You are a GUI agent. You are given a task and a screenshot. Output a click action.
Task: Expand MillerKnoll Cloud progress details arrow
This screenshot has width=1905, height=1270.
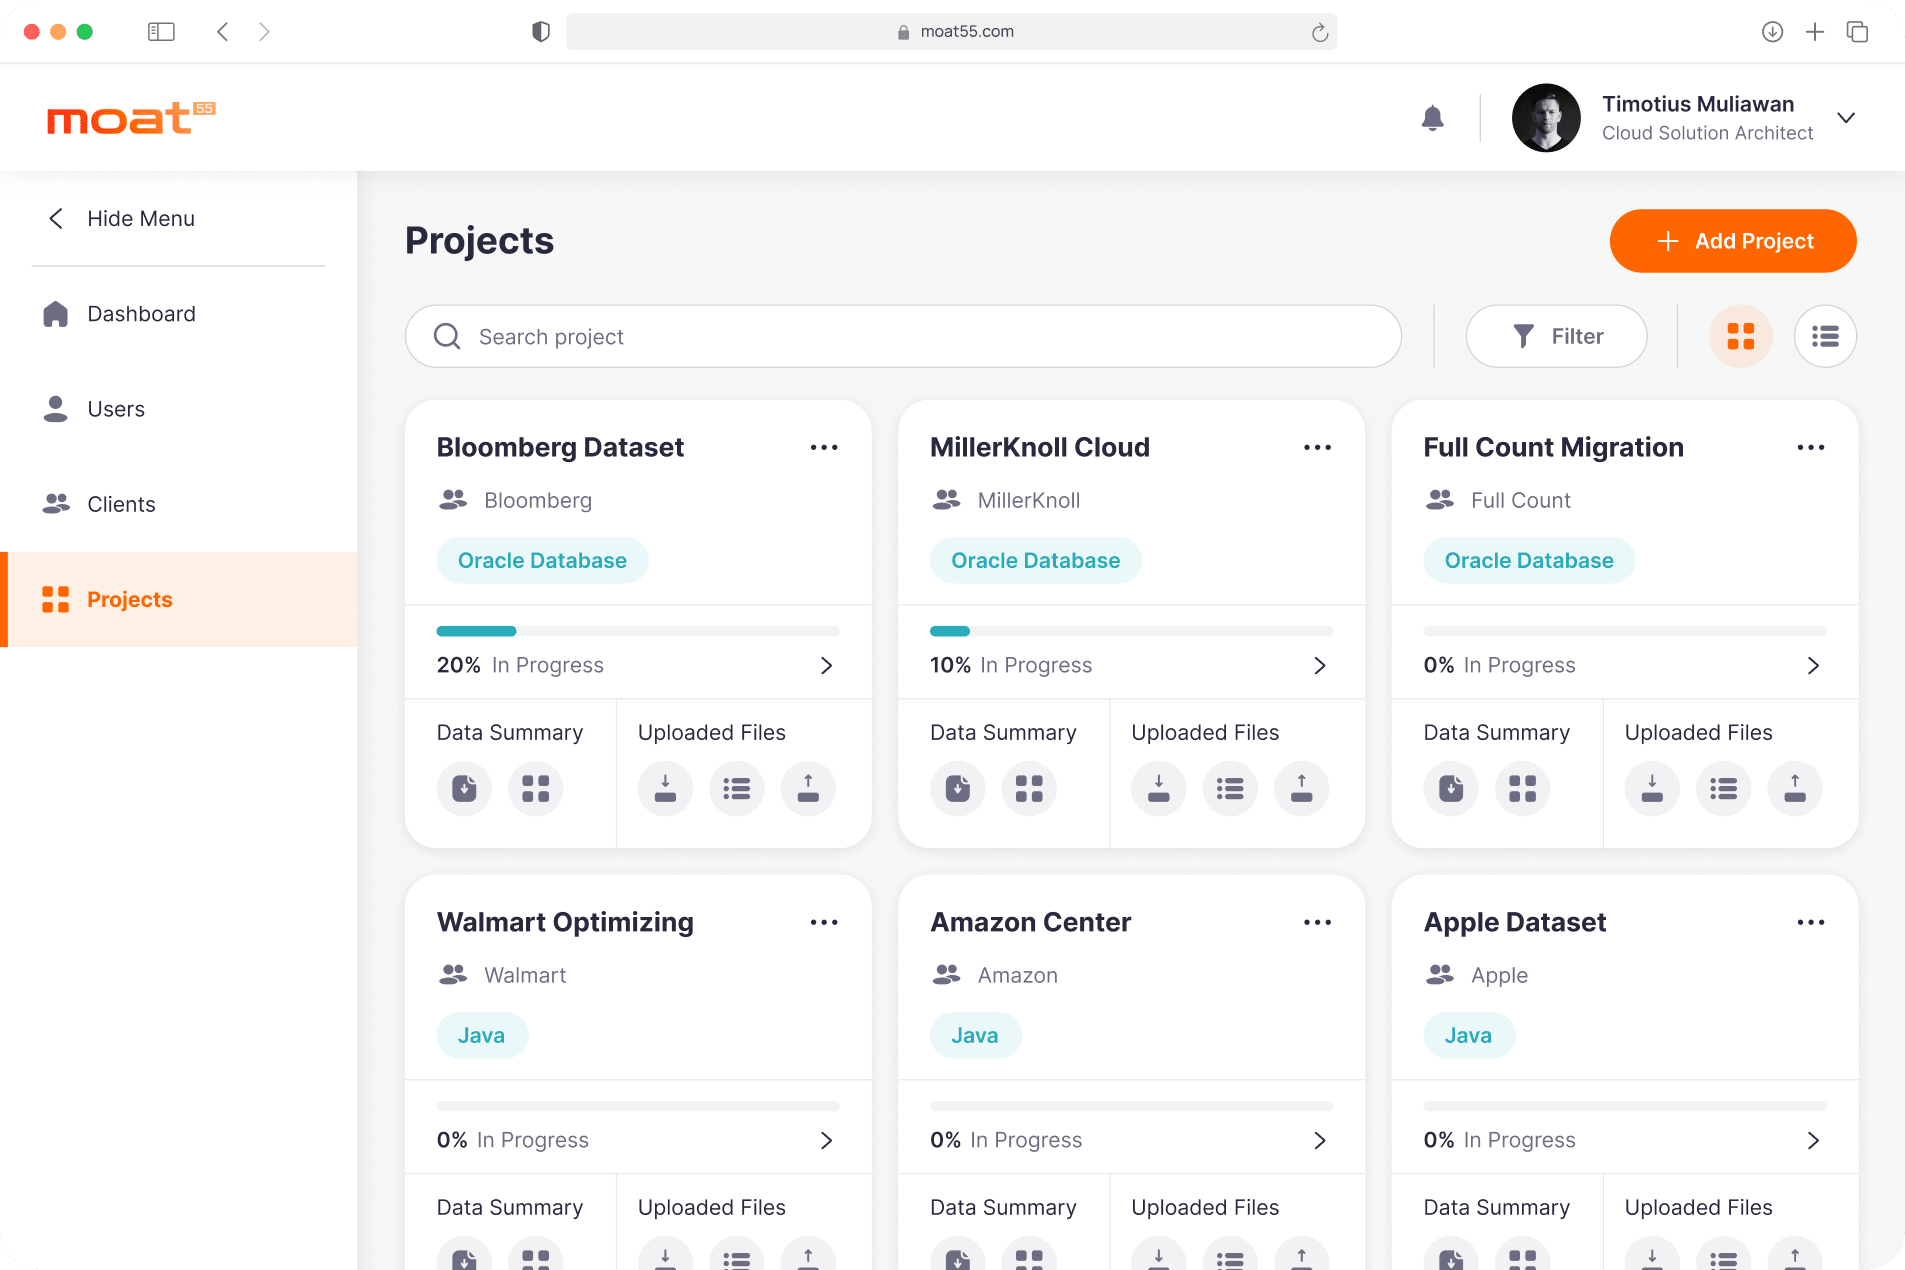click(x=1319, y=666)
